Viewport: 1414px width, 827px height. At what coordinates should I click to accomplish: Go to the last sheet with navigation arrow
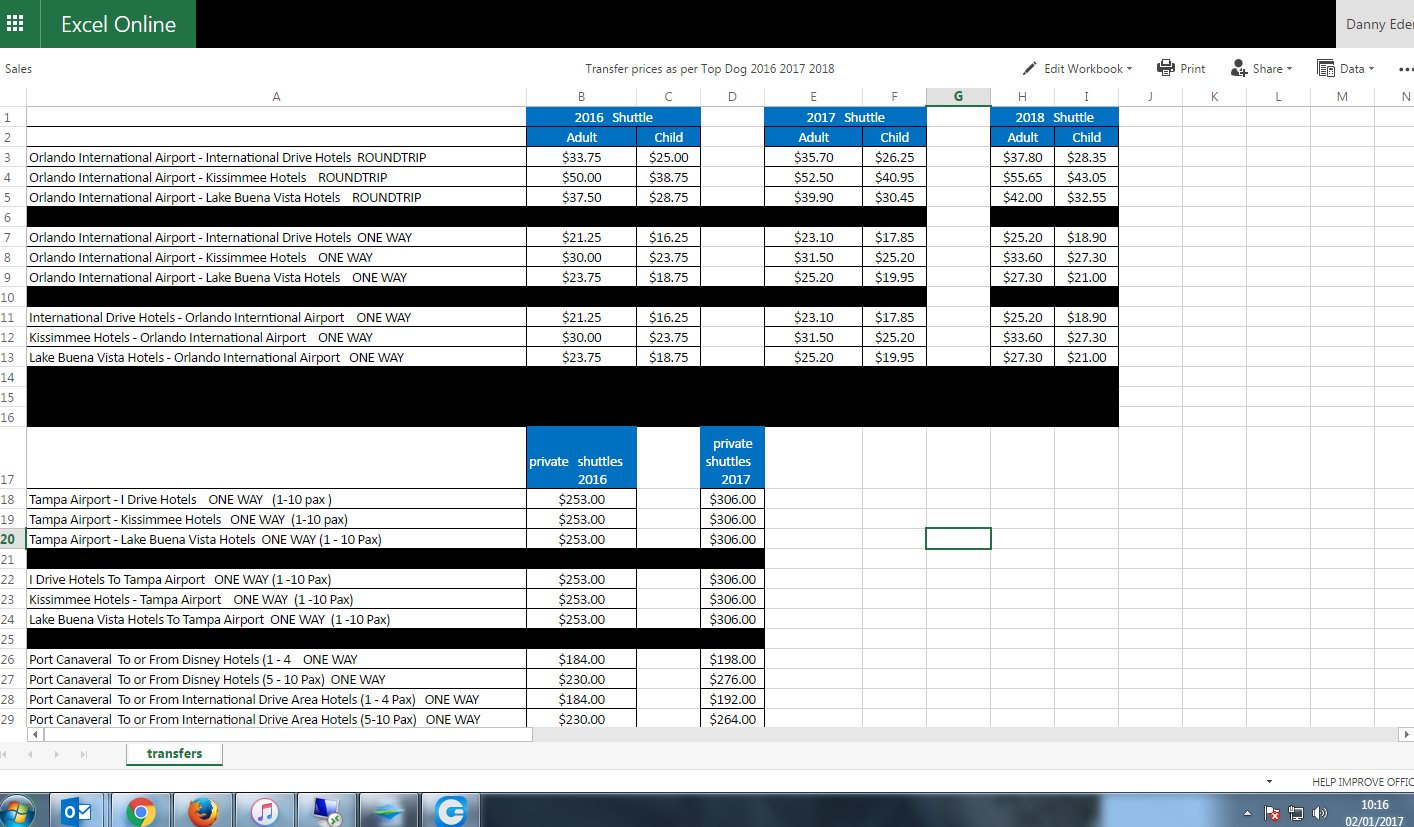83,754
